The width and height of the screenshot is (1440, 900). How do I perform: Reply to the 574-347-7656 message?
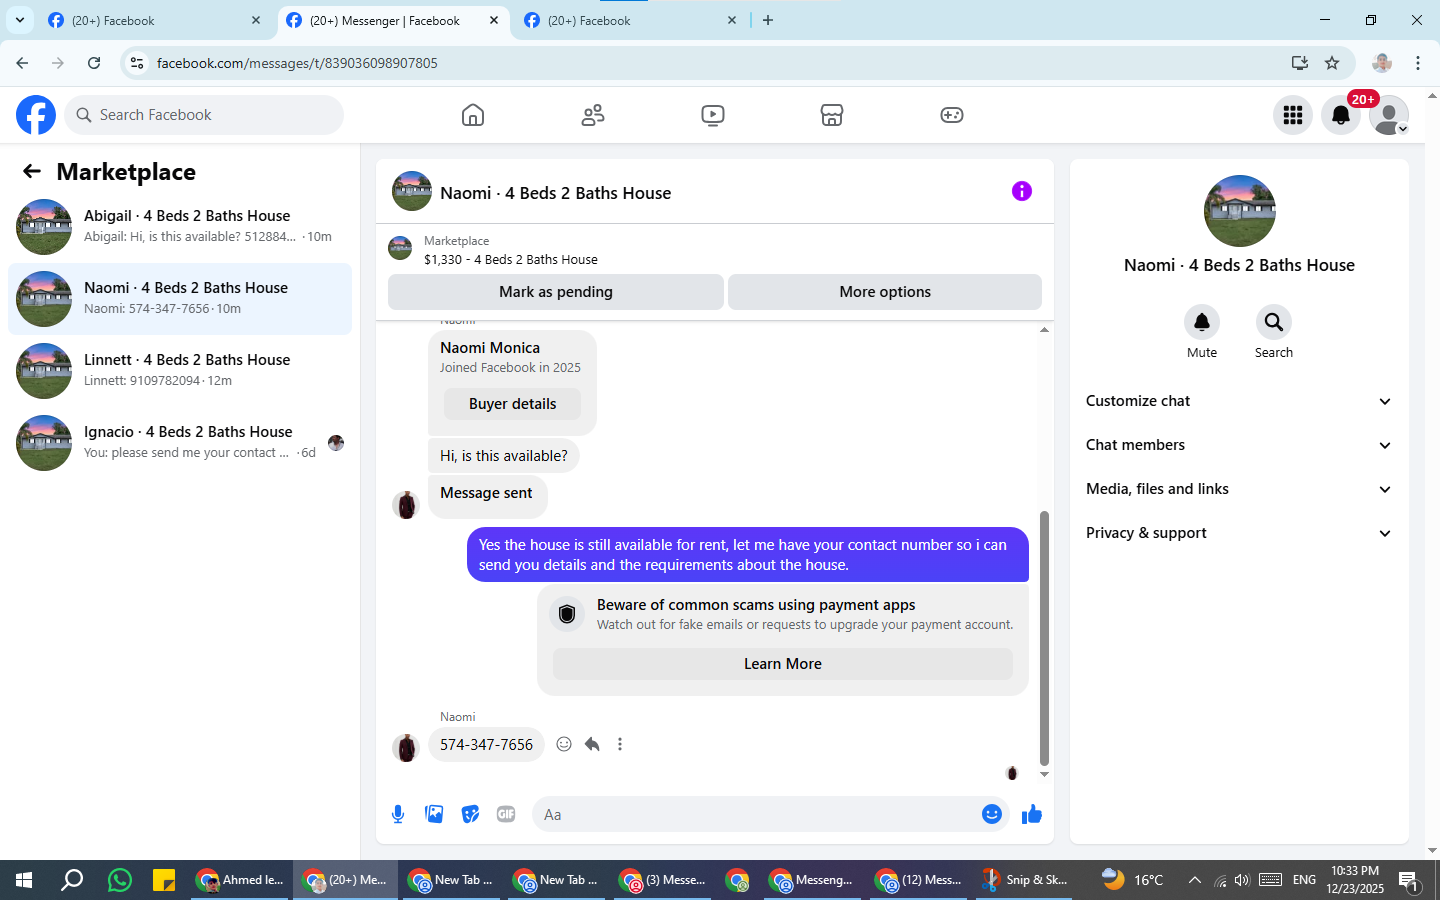pyautogui.click(x=592, y=744)
